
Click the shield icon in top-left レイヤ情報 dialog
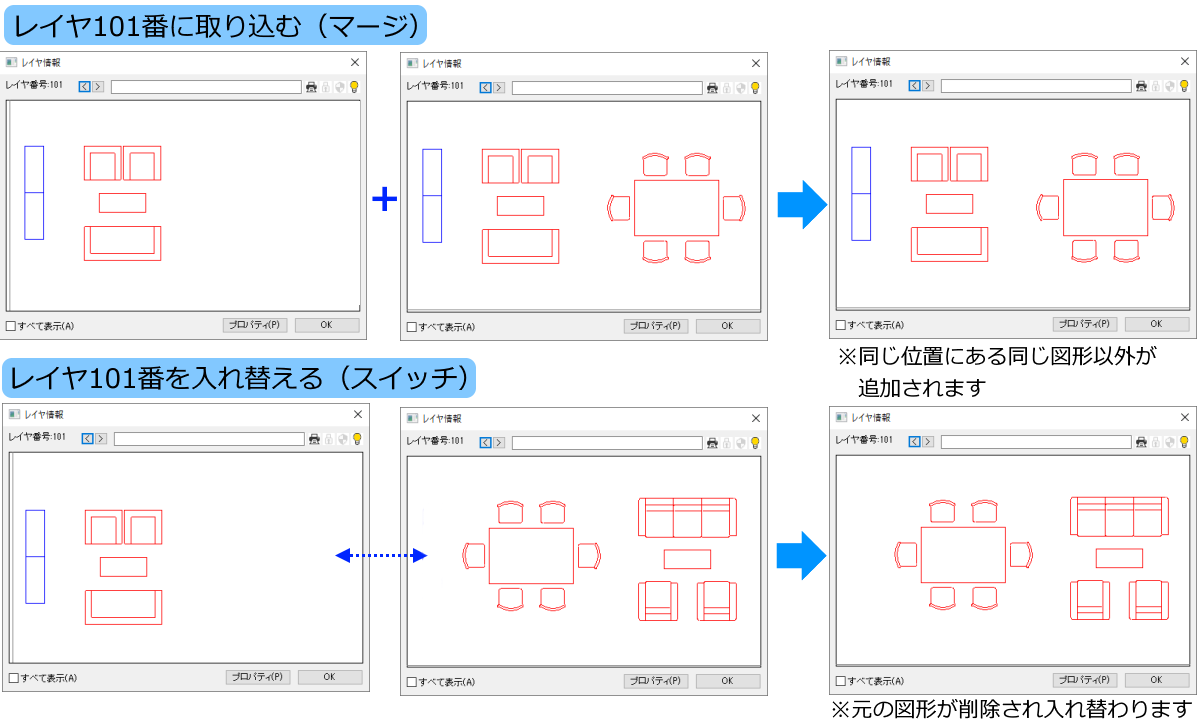click(340, 87)
